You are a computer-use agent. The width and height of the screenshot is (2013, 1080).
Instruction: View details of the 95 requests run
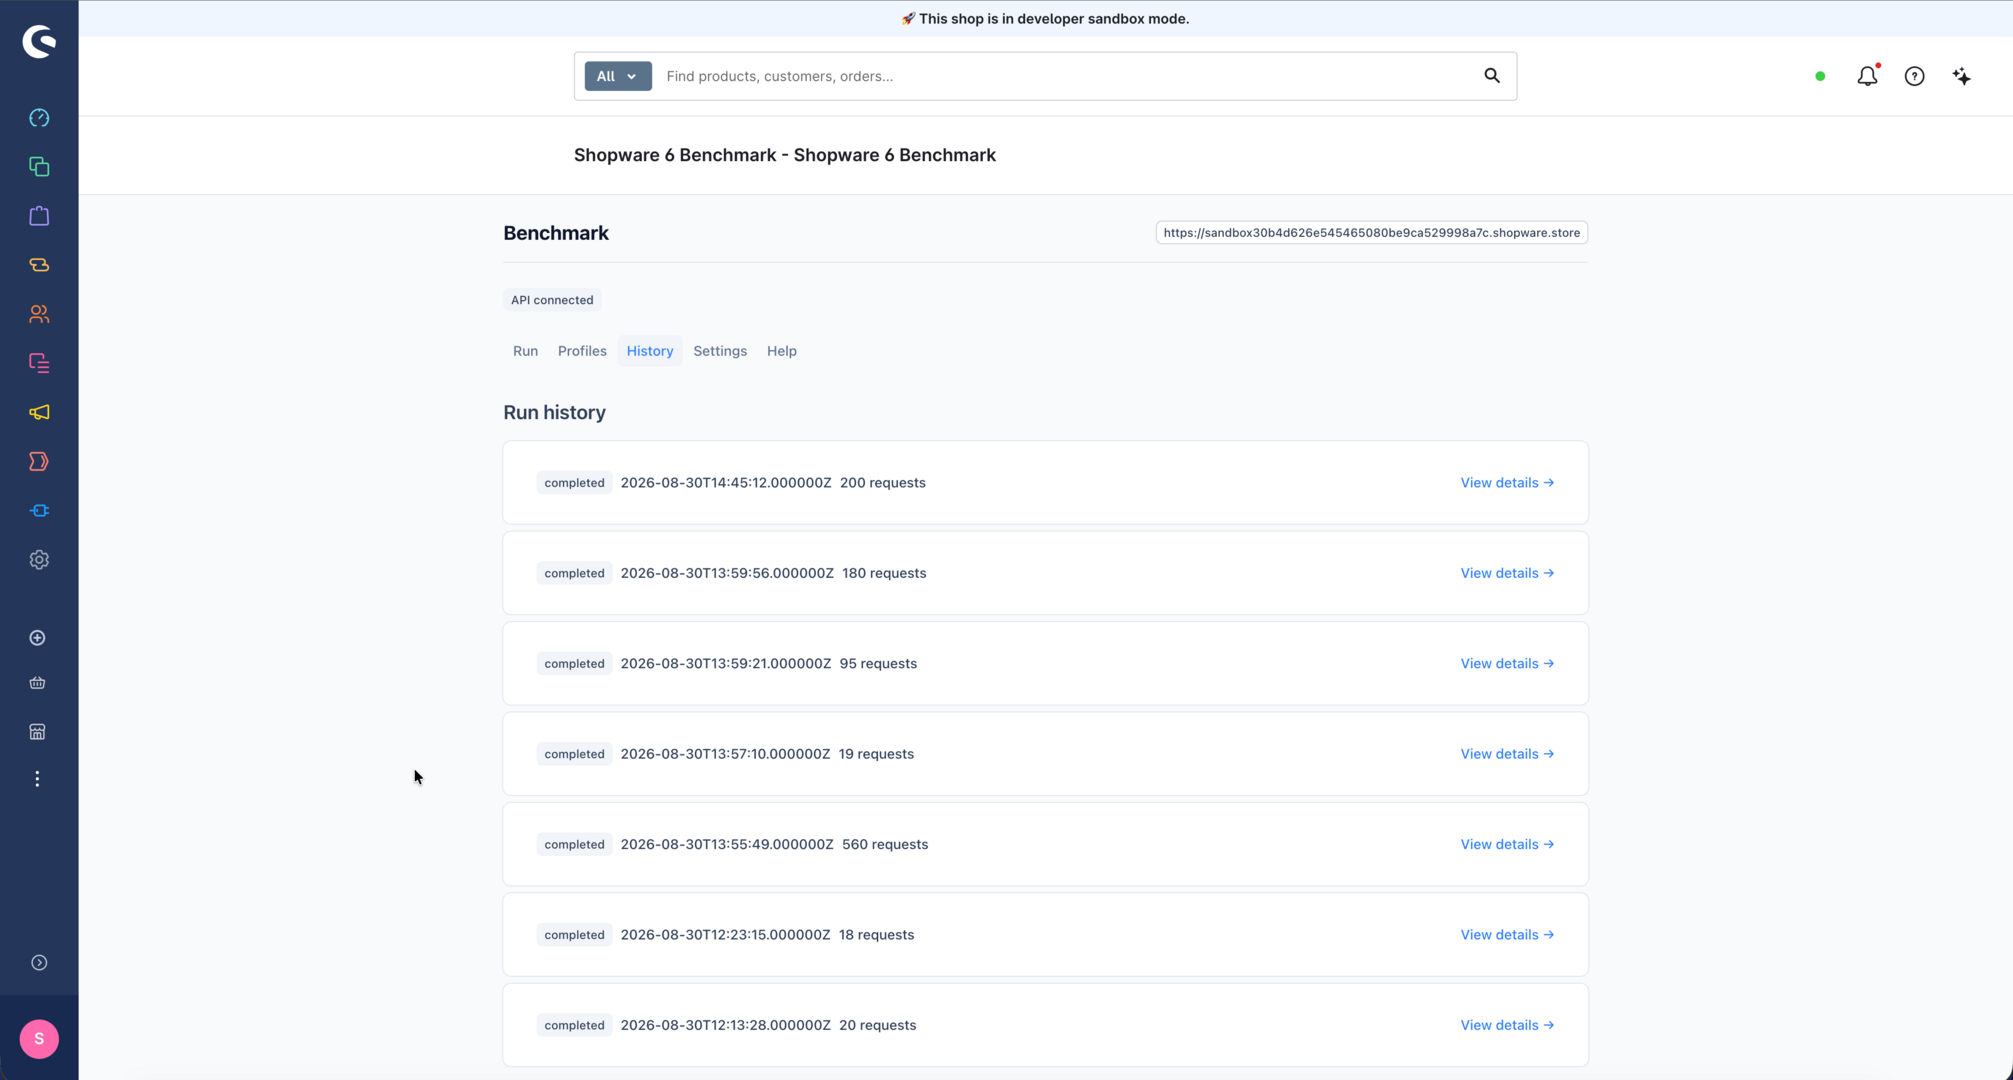[1507, 664]
